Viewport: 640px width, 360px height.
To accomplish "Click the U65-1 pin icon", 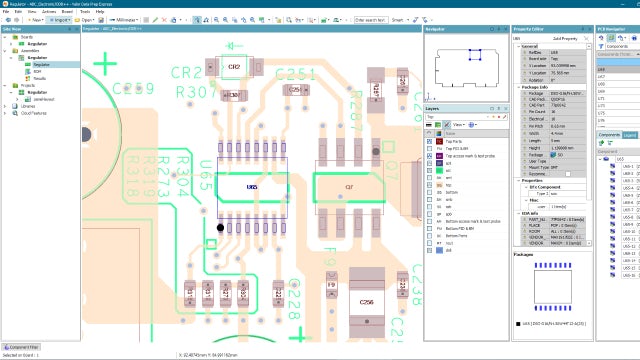I will coord(613,166).
